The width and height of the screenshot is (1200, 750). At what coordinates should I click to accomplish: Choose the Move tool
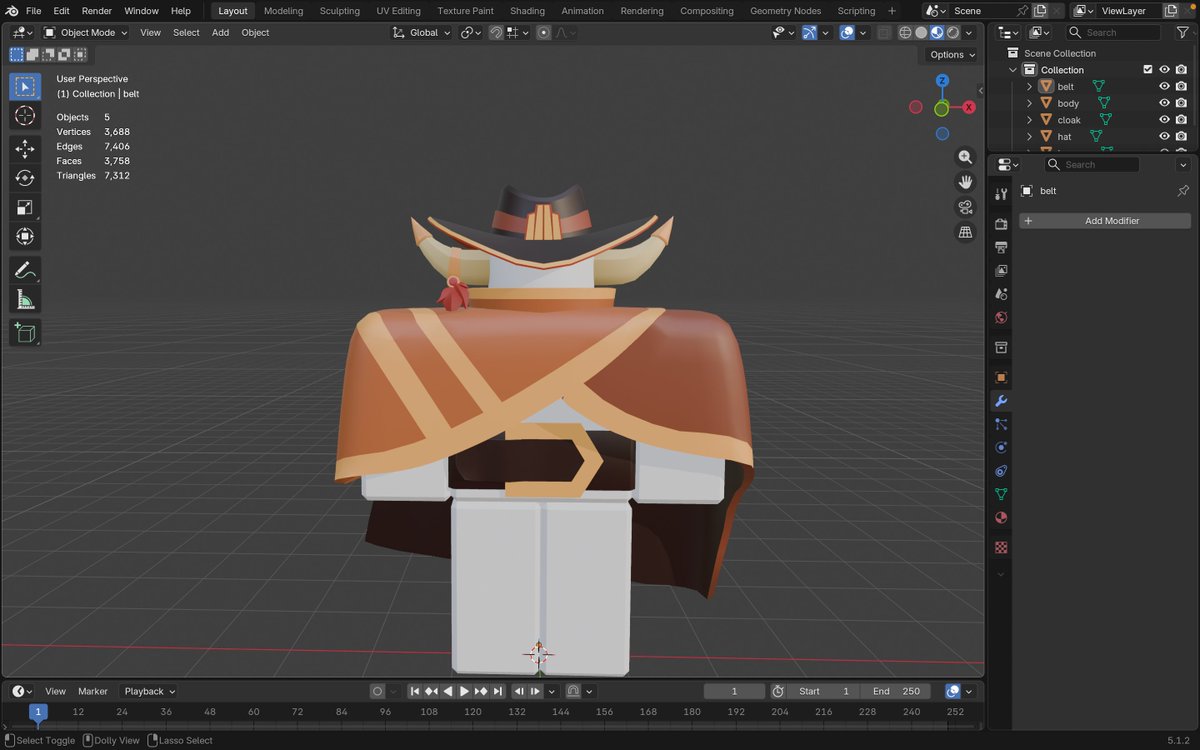[x=25, y=149]
